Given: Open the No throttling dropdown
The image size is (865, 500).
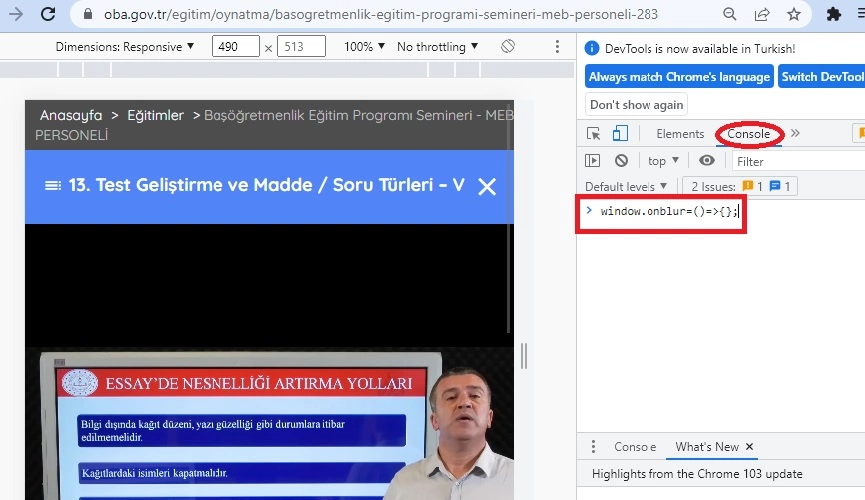Looking at the screenshot, I should click(x=437, y=47).
